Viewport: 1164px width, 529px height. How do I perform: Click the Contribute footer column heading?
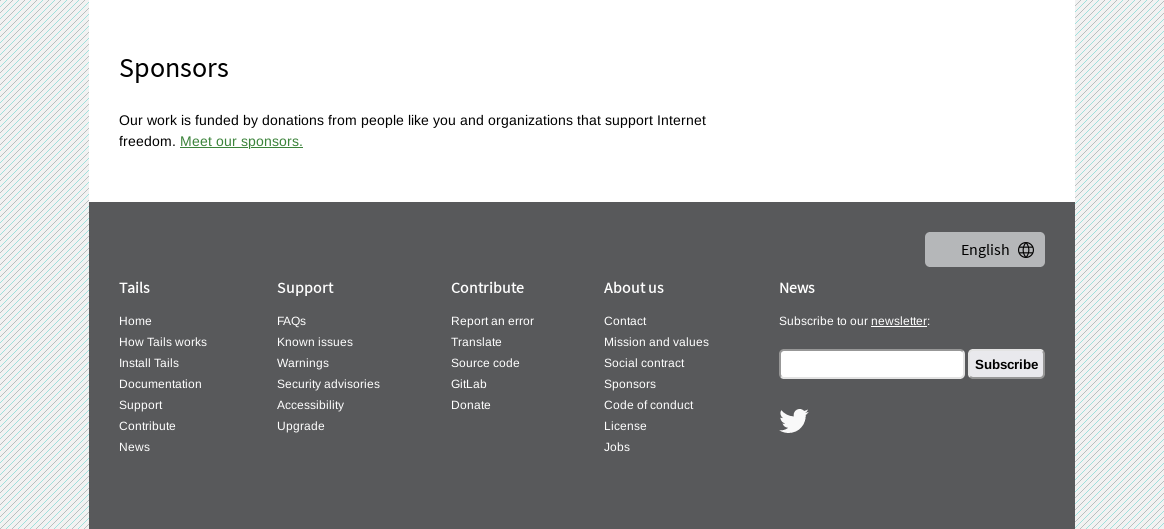(x=487, y=287)
